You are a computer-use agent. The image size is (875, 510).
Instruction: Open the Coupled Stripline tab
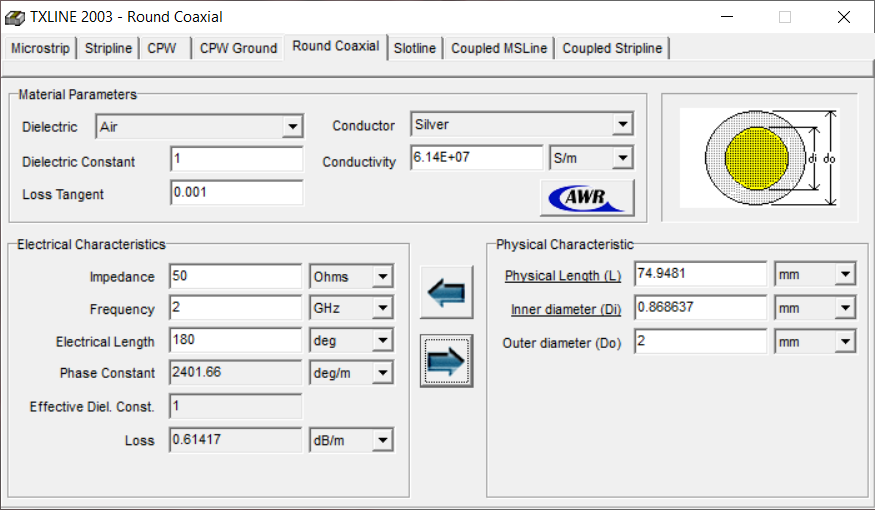click(x=612, y=49)
